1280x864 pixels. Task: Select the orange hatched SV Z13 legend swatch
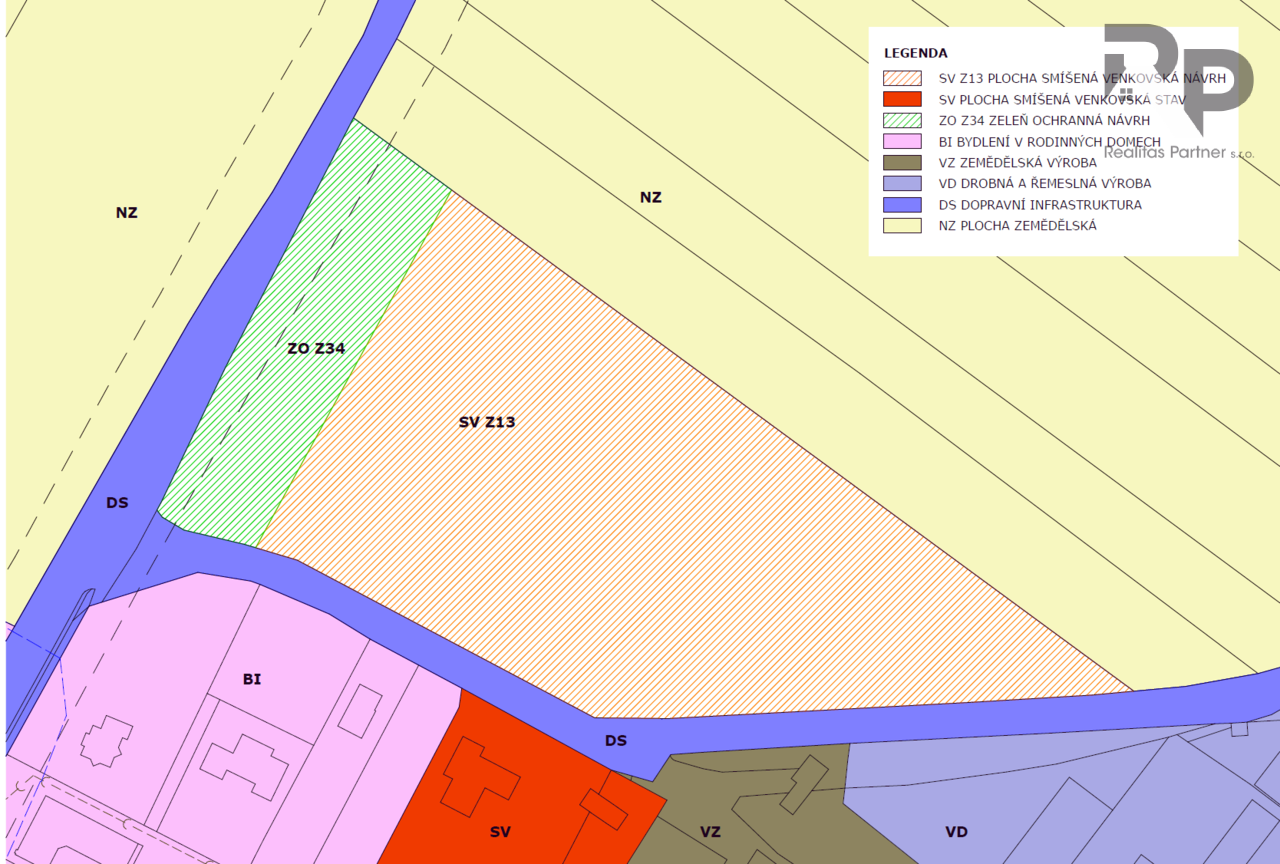(901, 78)
